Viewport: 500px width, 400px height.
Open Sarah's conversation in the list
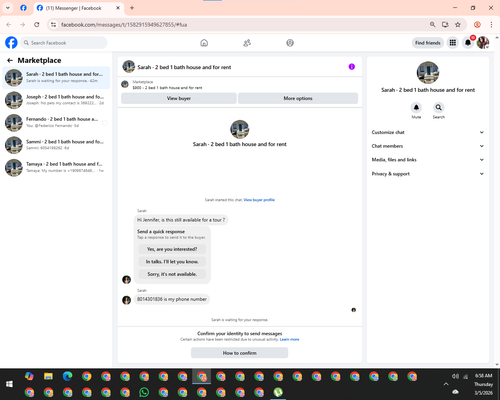point(56,77)
